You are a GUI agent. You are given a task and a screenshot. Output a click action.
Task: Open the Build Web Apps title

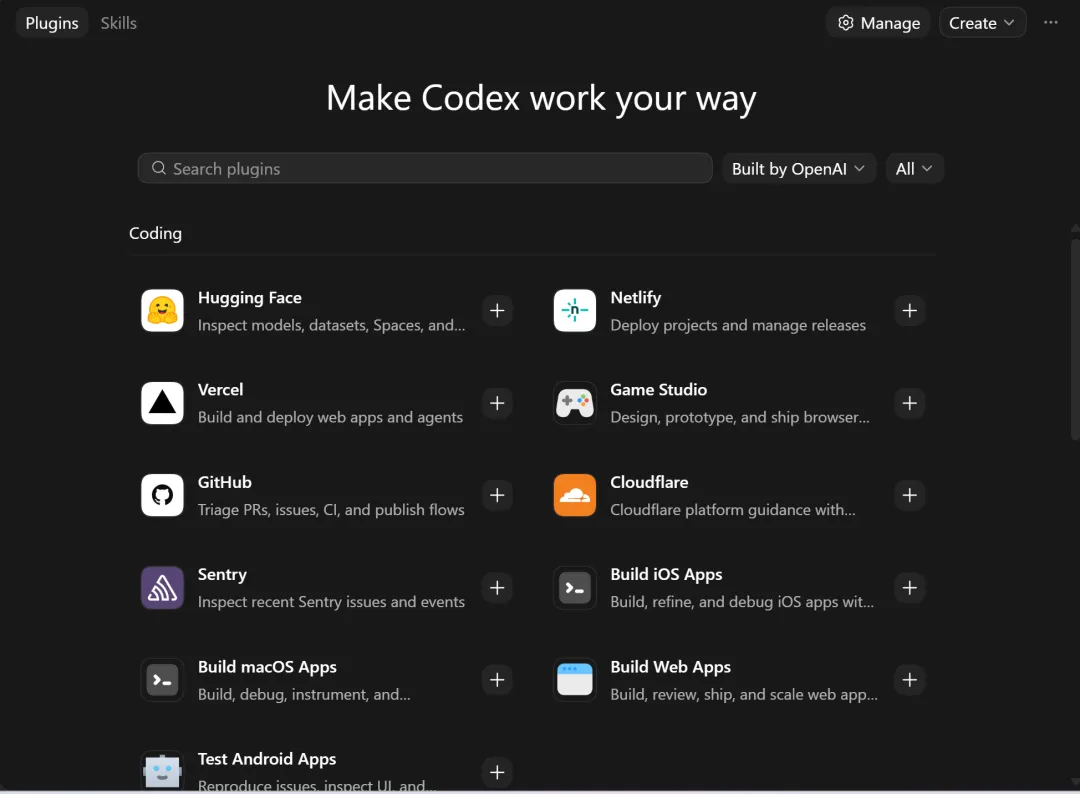670,667
